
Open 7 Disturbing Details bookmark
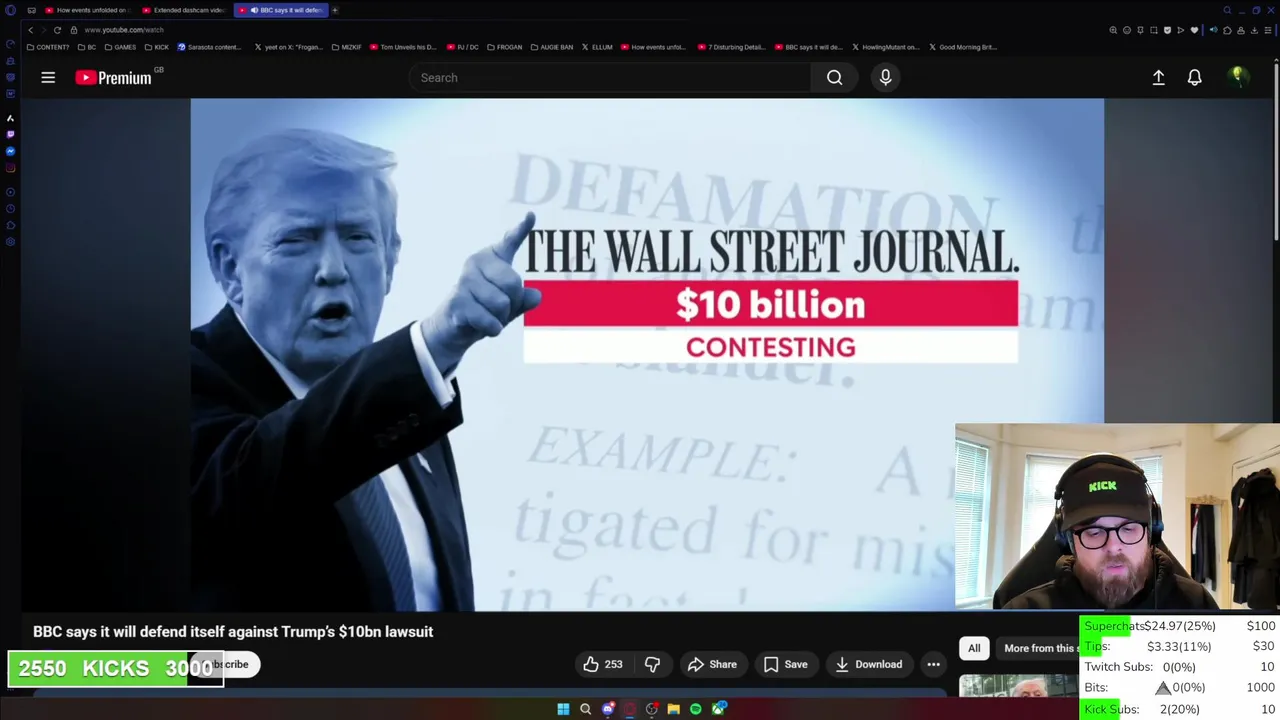[x=731, y=47]
